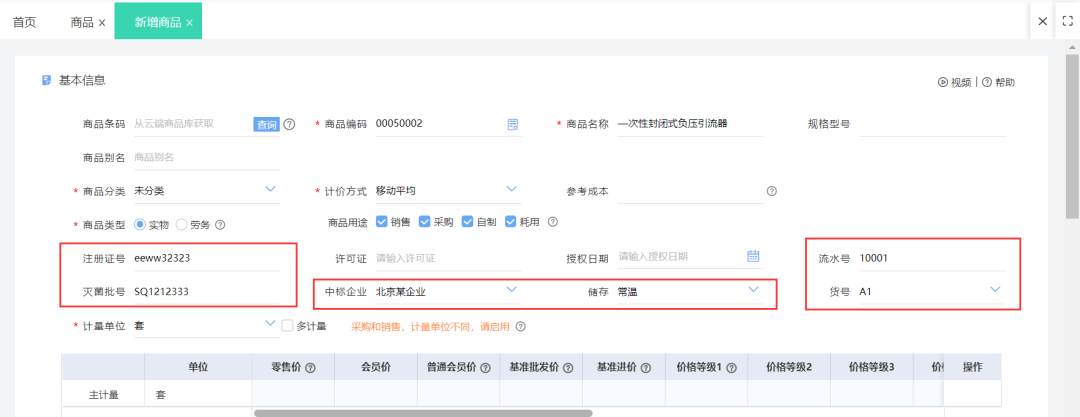This screenshot has height=417, width=1080.
Task: Select the 劳务 radio option
Action: pos(182,225)
